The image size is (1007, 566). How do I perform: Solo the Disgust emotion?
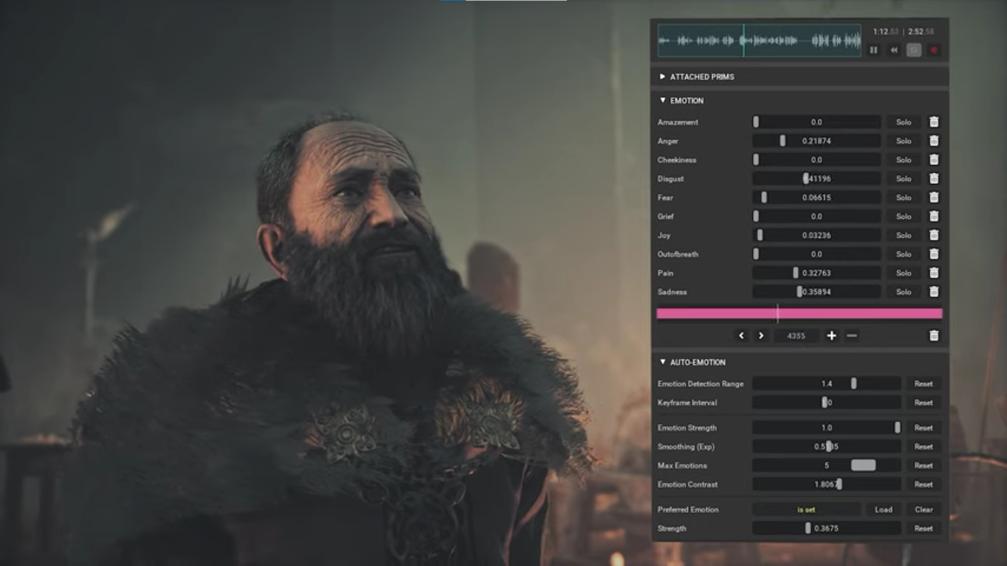click(x=904, y=179)
